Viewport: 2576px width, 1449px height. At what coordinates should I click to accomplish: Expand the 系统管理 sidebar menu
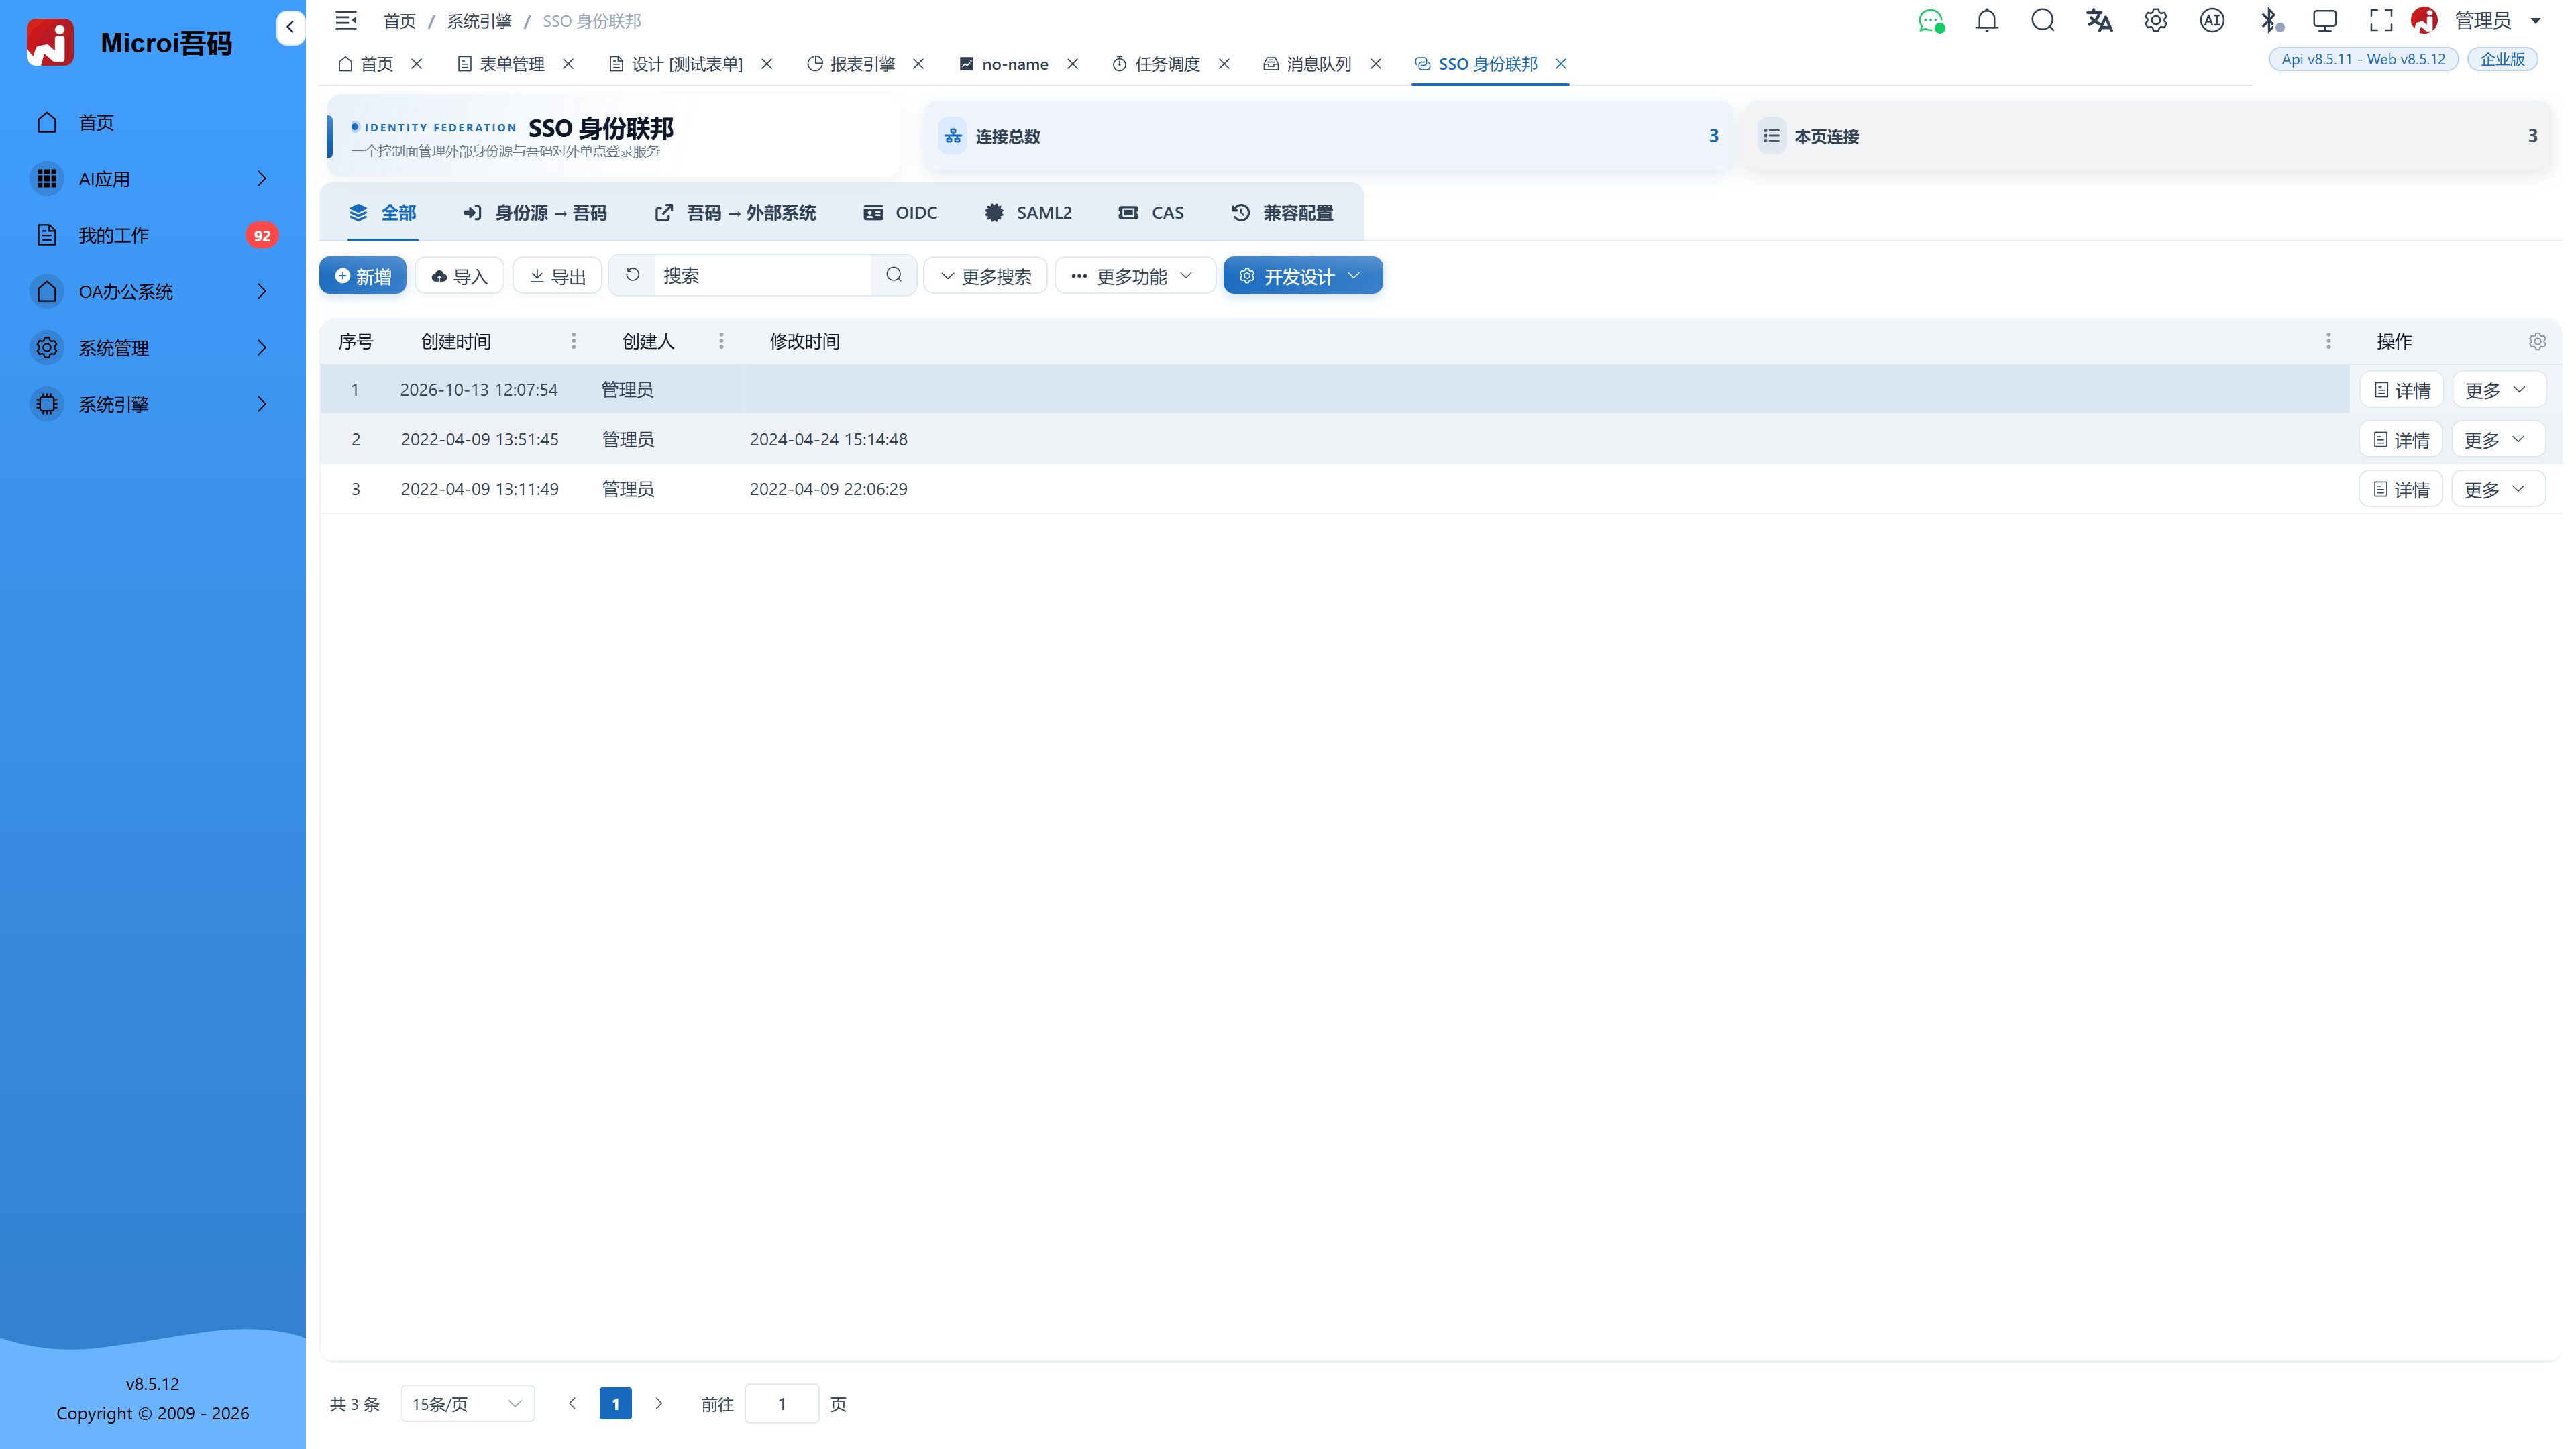(x=153, y=348)
